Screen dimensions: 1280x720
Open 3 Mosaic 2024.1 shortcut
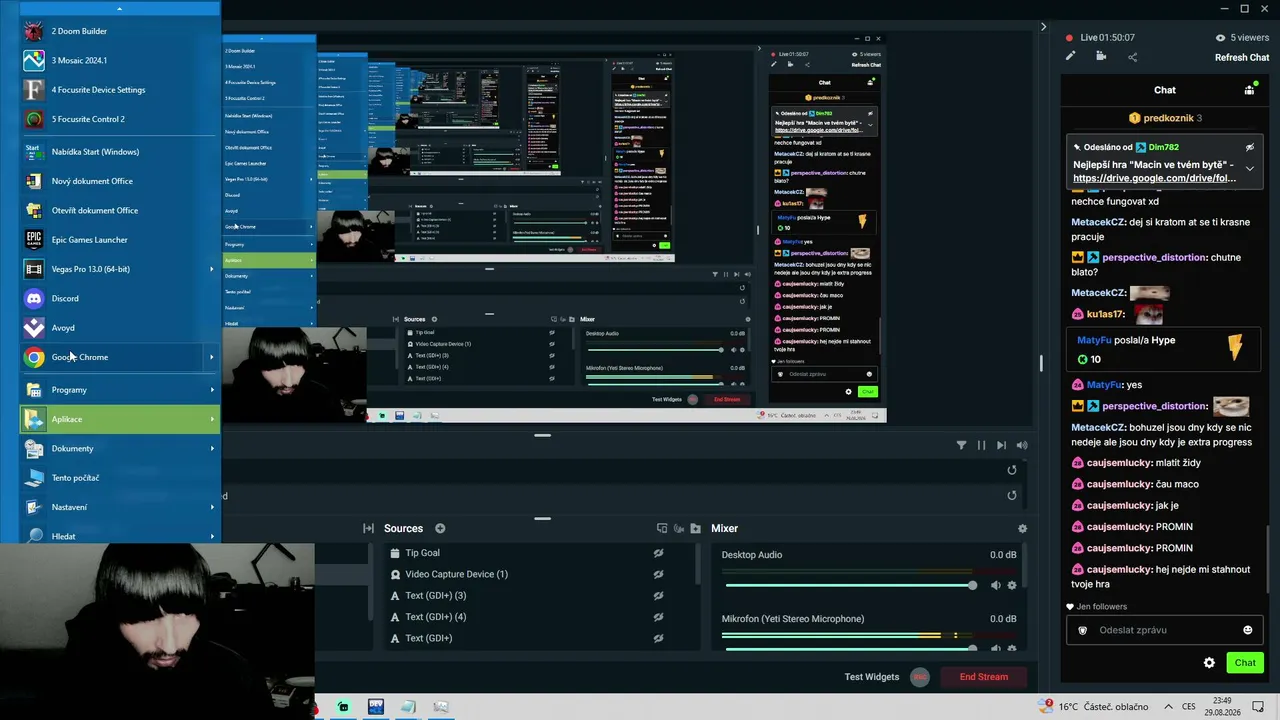(x=120, y=60)
